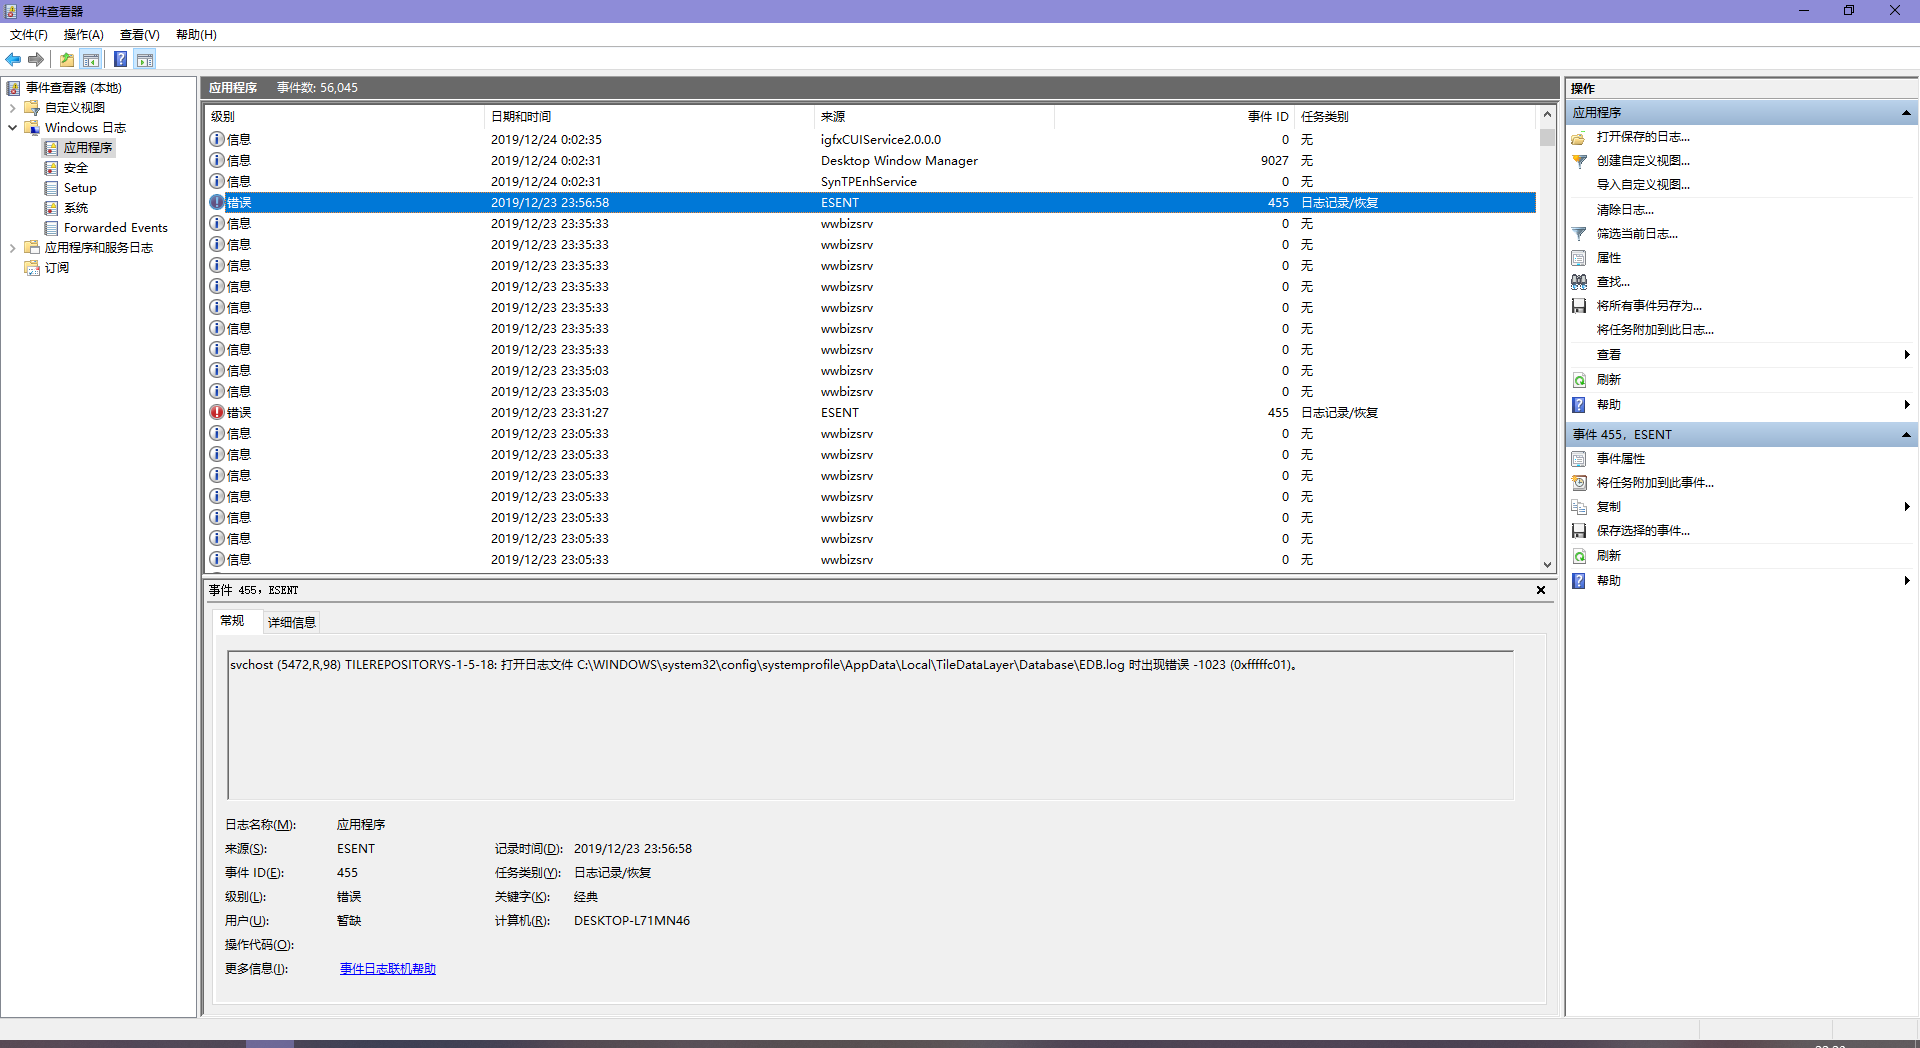Collapse the 应用程序 actions section header
Image resolution: width=1920 pixels, height=1048 pixels.
(1906, 113)
